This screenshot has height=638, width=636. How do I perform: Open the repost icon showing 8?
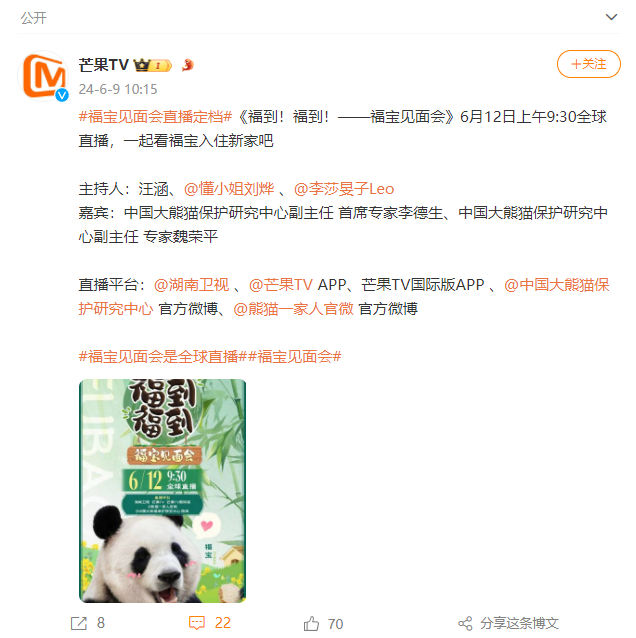[79, 623]
